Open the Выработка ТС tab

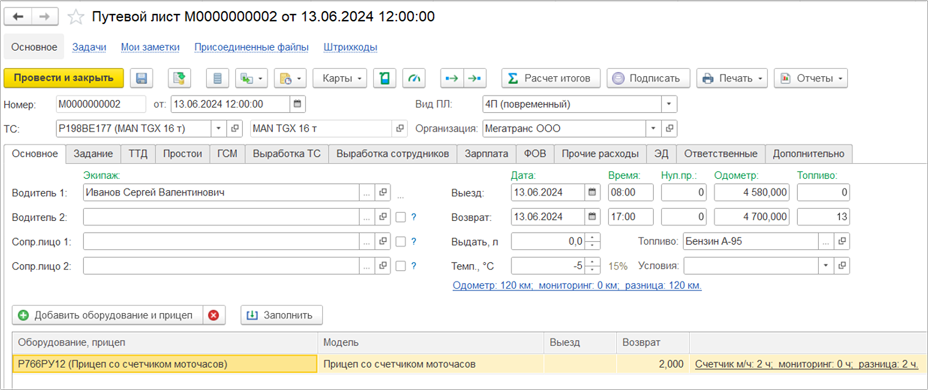tap(286, 154)
